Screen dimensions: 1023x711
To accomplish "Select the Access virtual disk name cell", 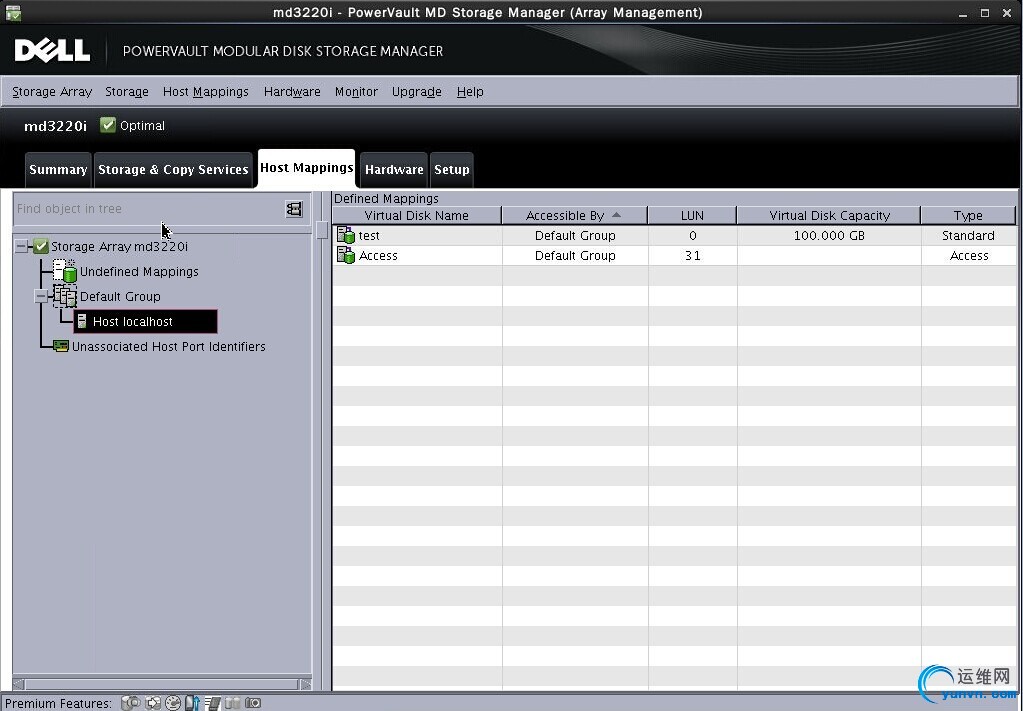I will click(418, 256).
